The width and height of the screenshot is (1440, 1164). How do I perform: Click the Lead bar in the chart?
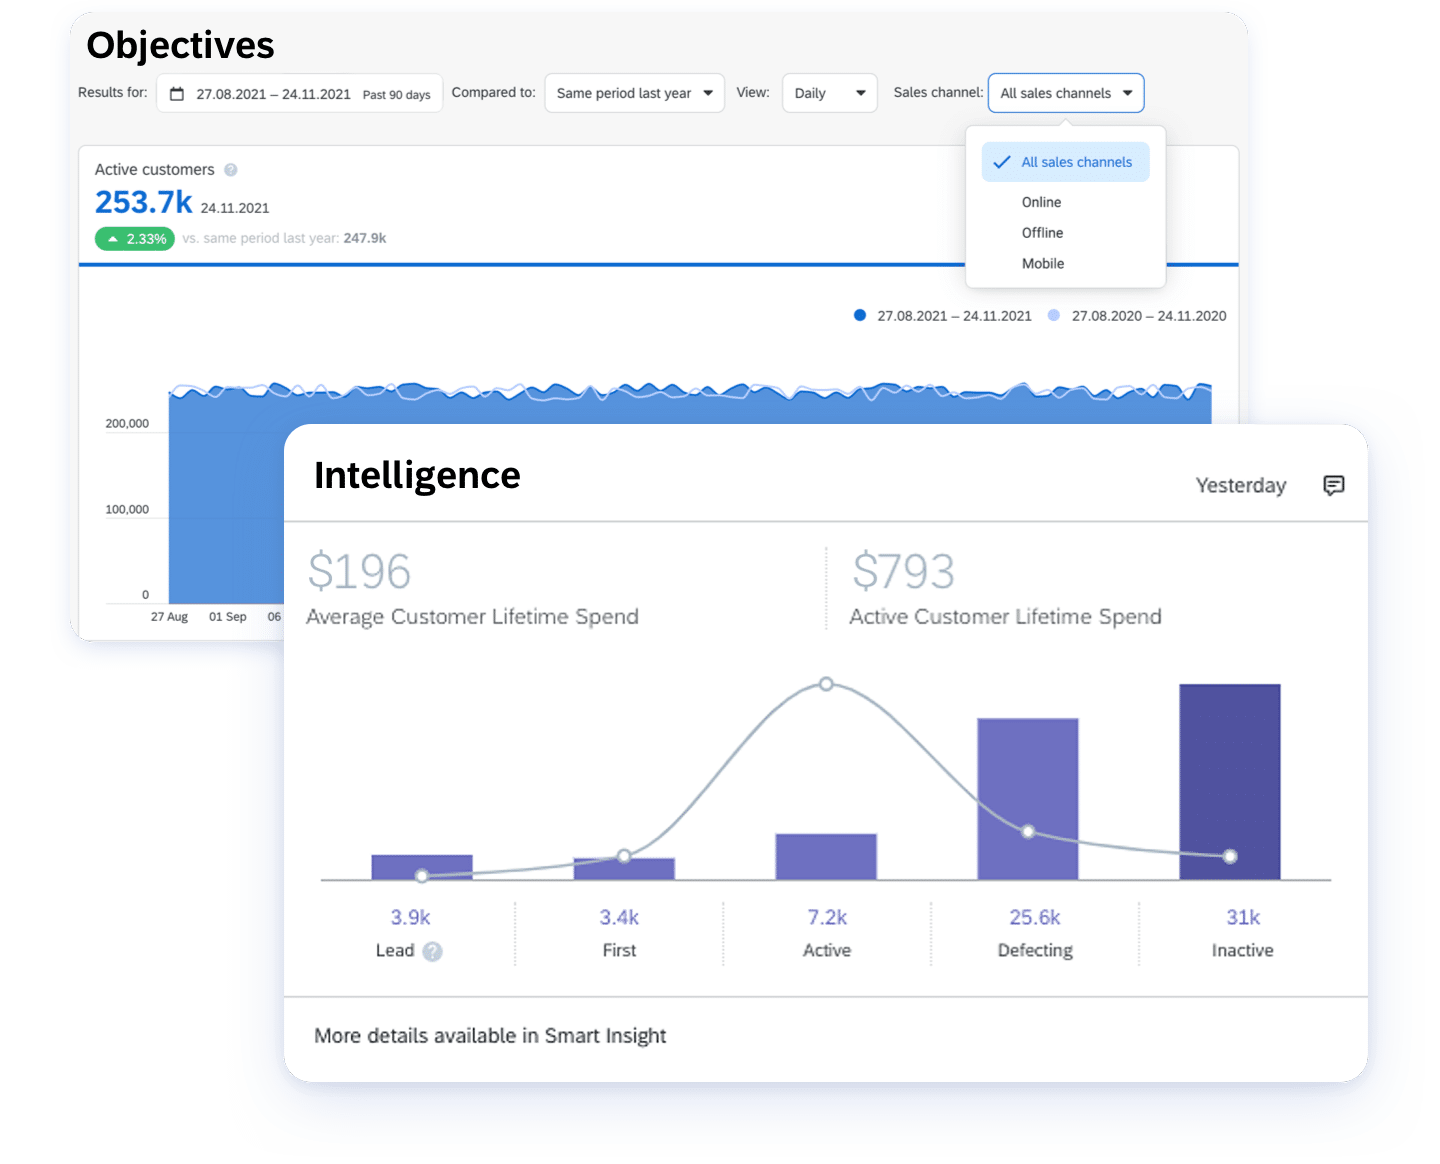pyautogui.click(x=422, y=867)
